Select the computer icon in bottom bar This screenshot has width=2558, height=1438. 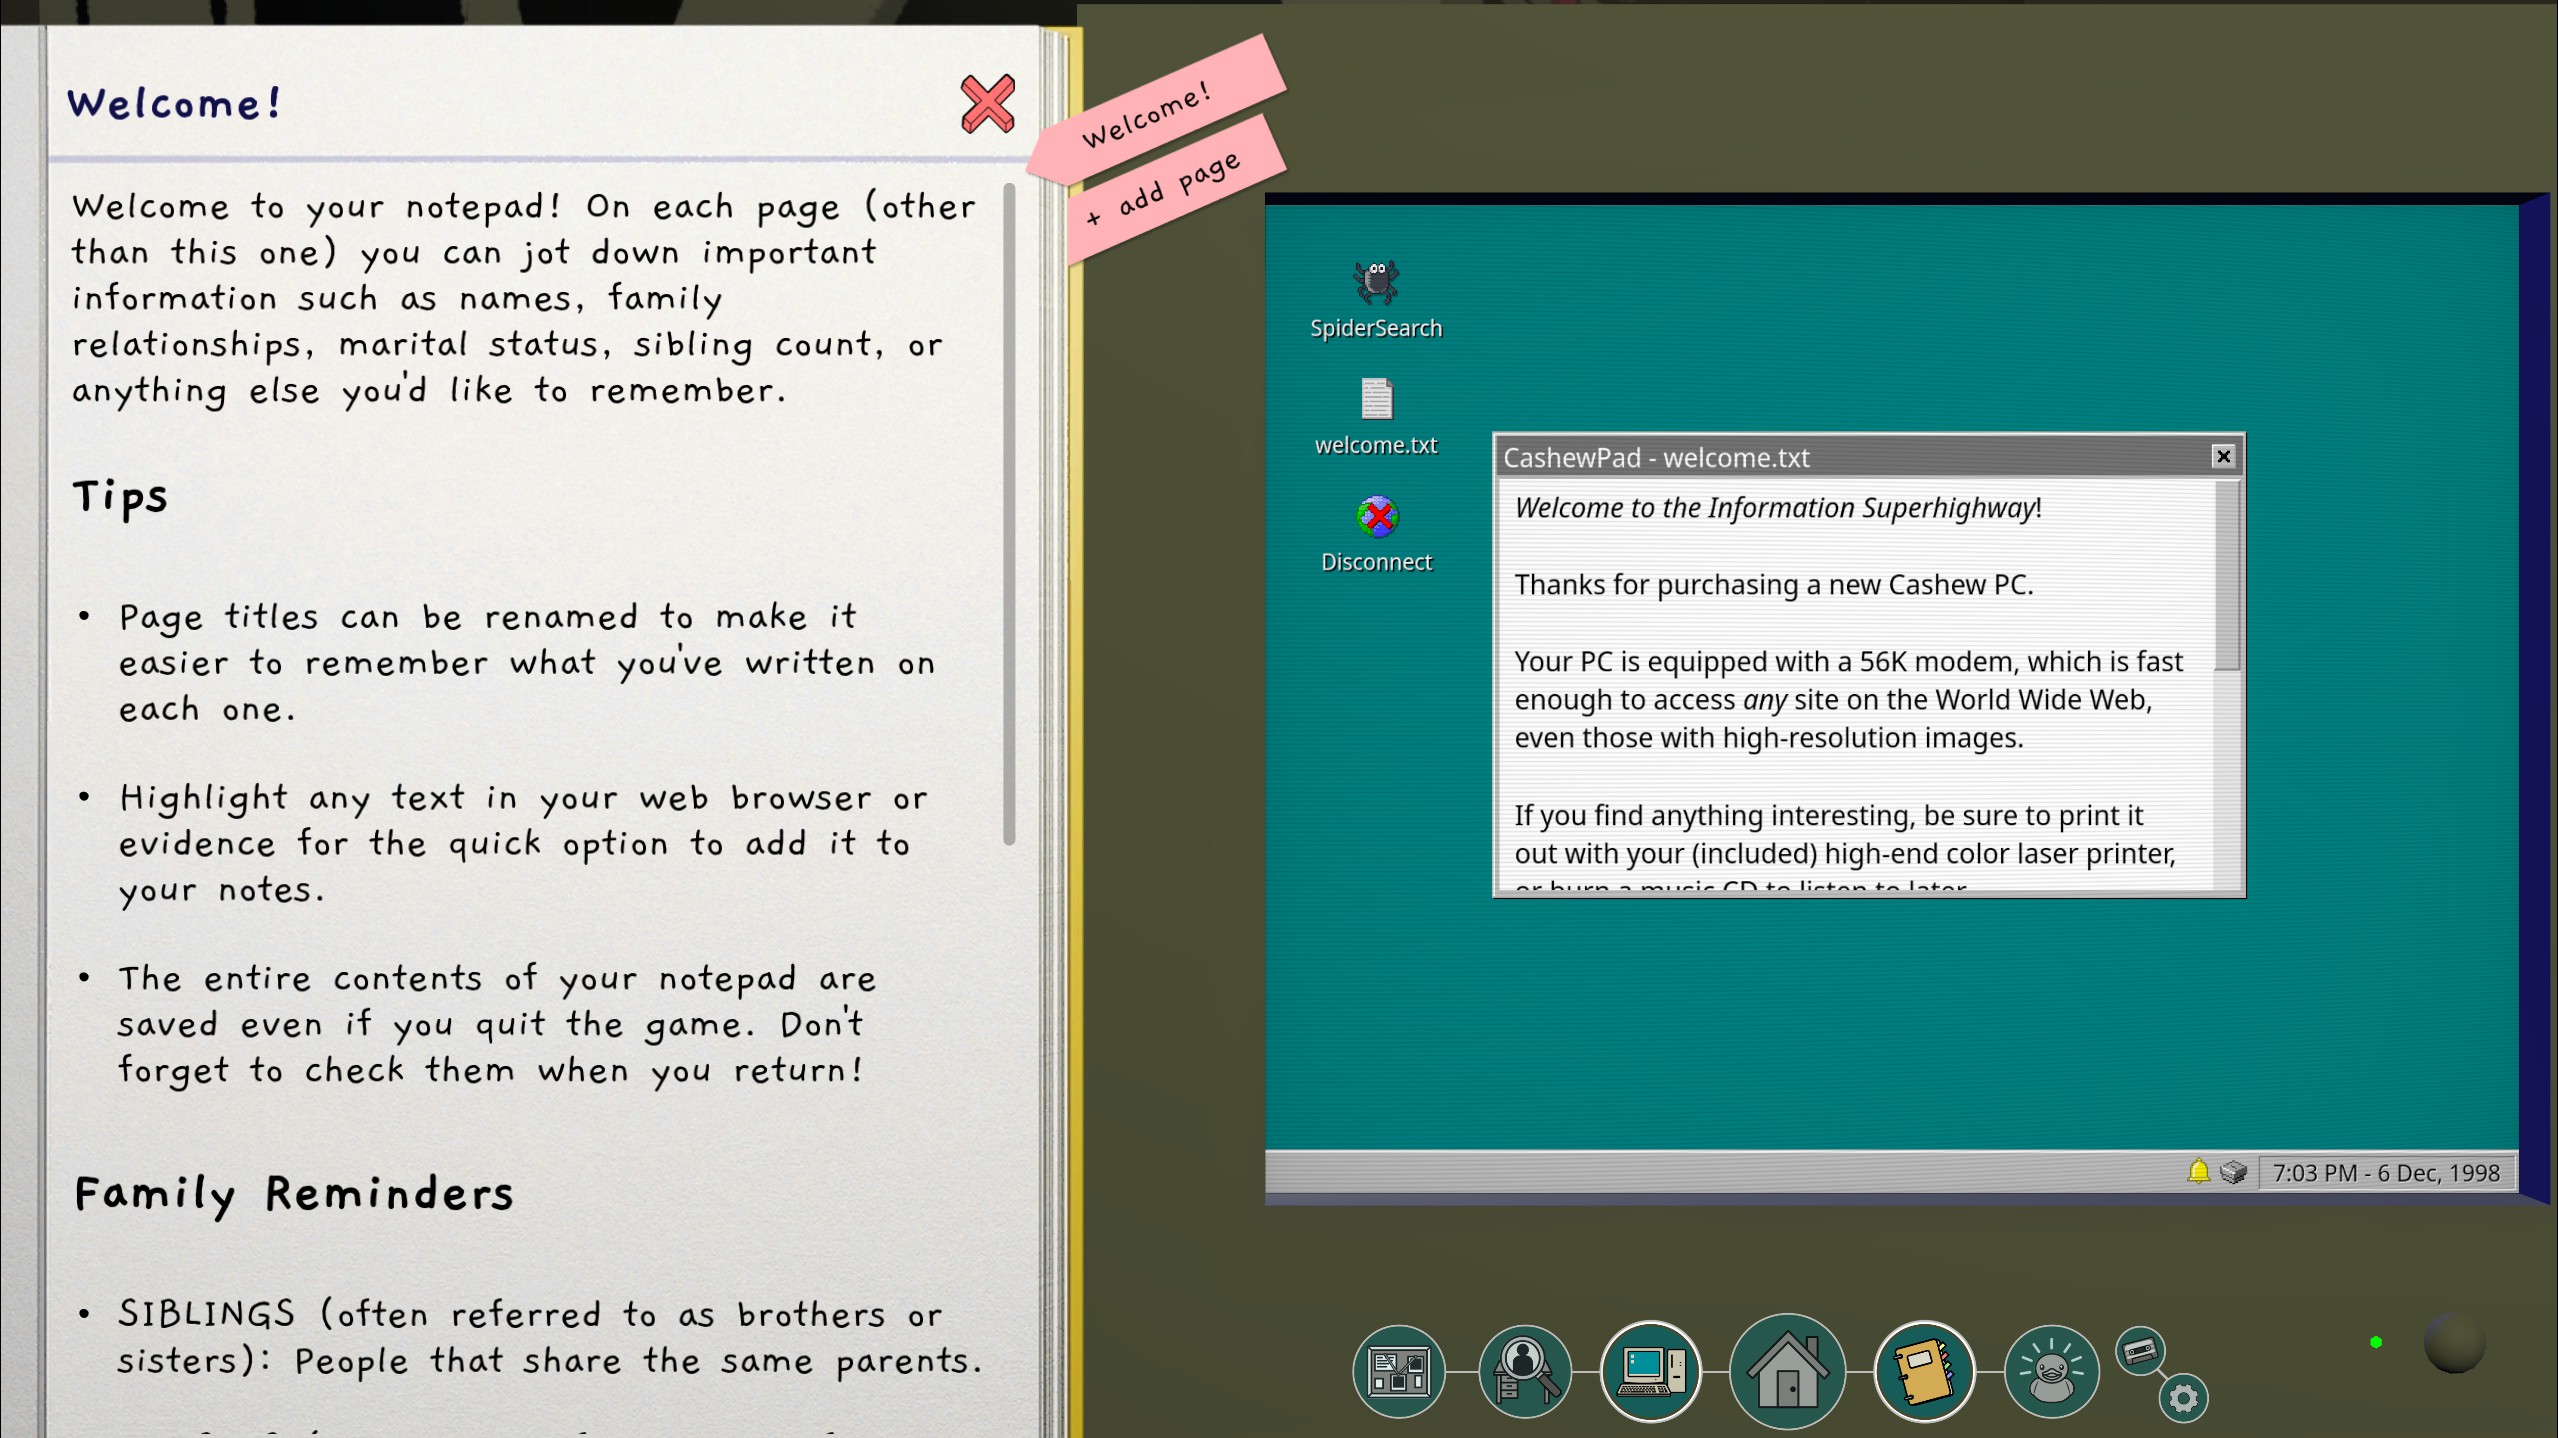tap(1649, 1371)
